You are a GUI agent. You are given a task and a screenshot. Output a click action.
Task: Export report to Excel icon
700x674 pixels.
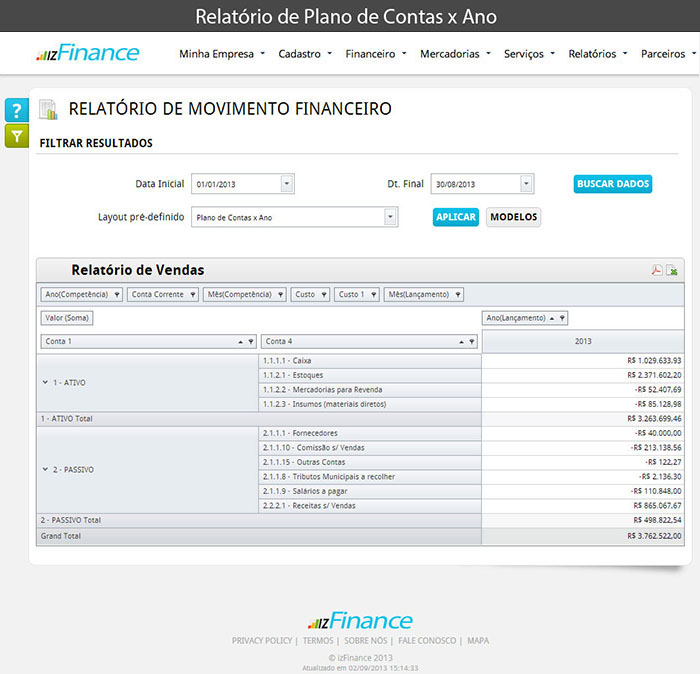(x=672, y=270)
